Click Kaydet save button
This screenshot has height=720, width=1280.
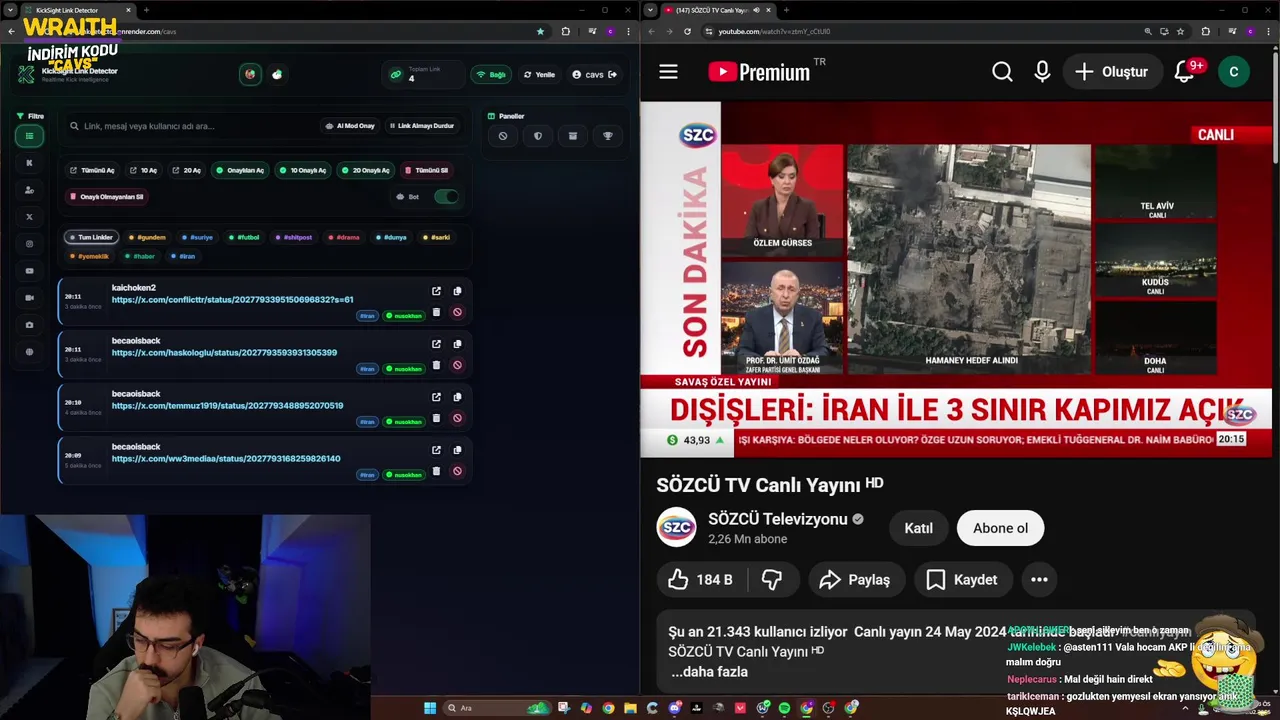[x=962, y=580]
